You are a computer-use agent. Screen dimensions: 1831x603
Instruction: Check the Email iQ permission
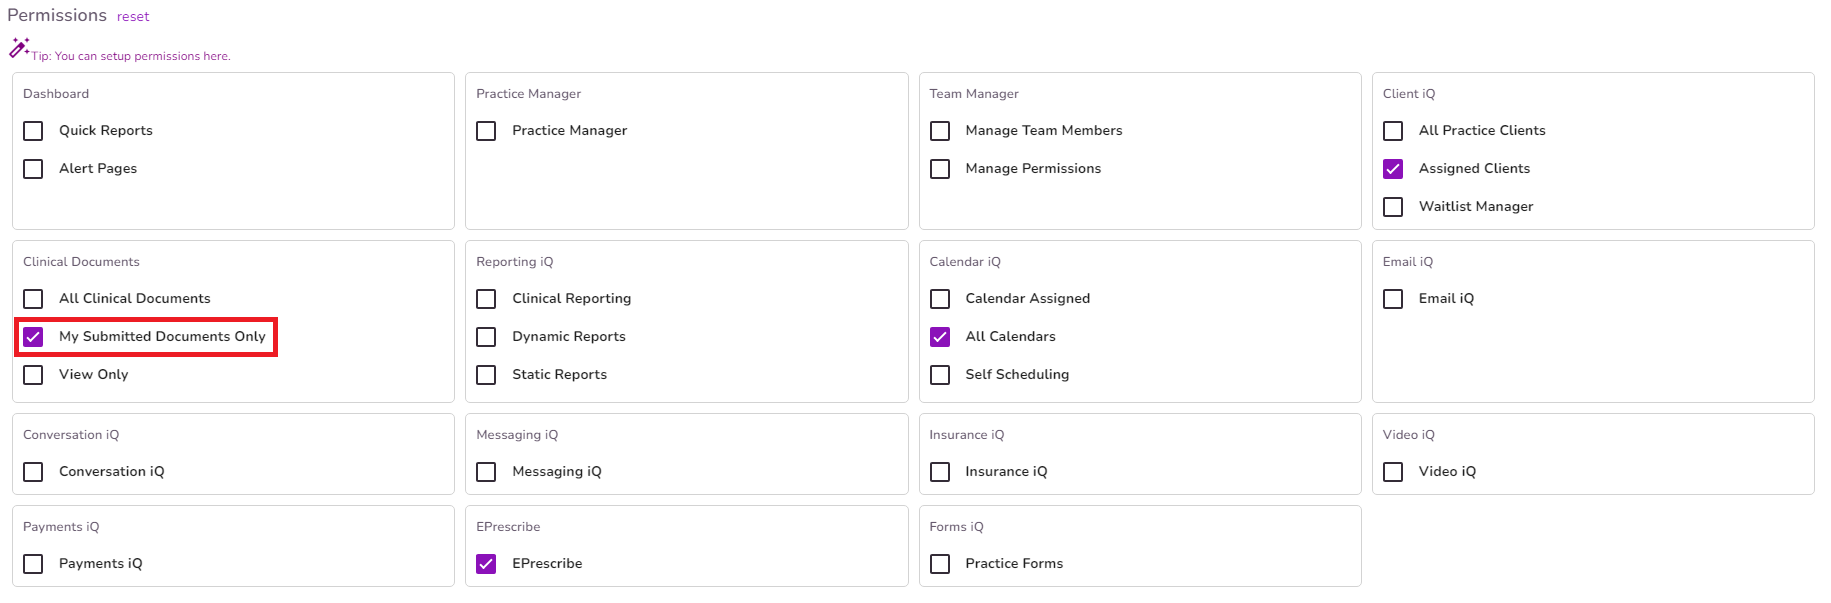1393,298
